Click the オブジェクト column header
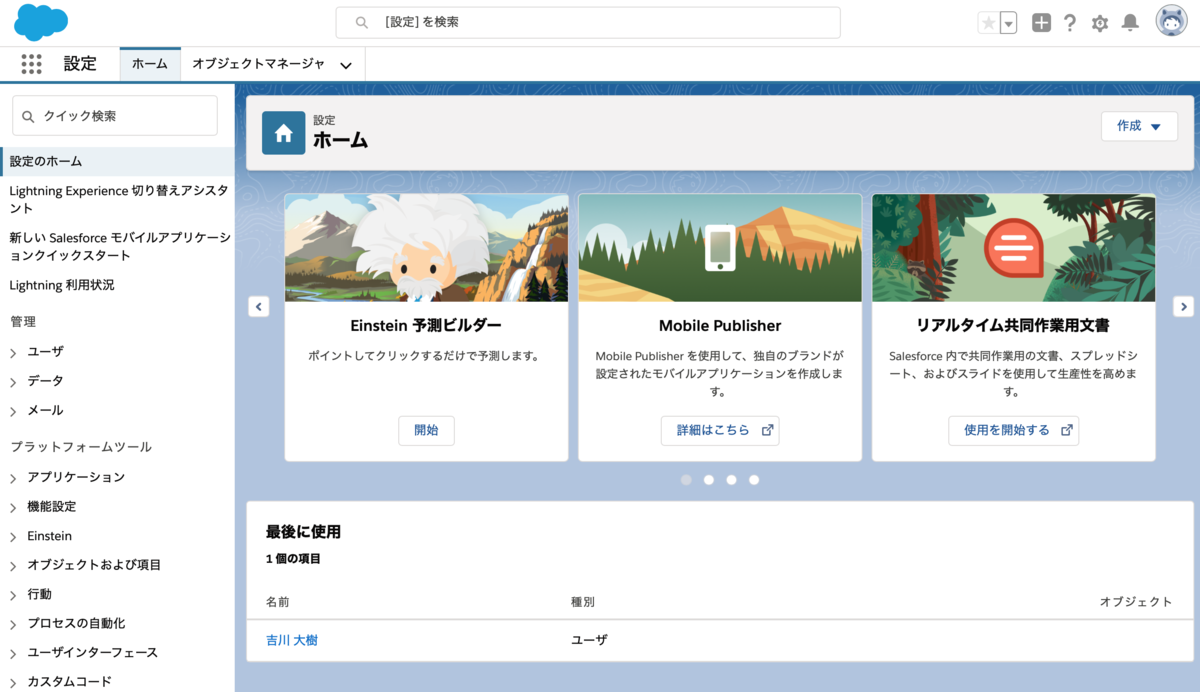The width and height of the screenshot is (1200, 692). click(x=1136, y=602)
